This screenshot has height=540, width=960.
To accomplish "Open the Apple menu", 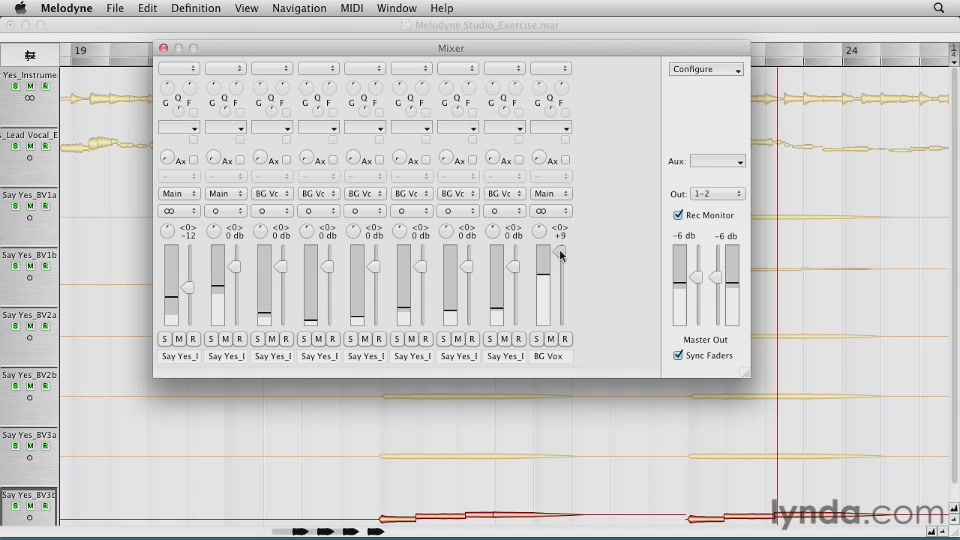I will 20,8.
